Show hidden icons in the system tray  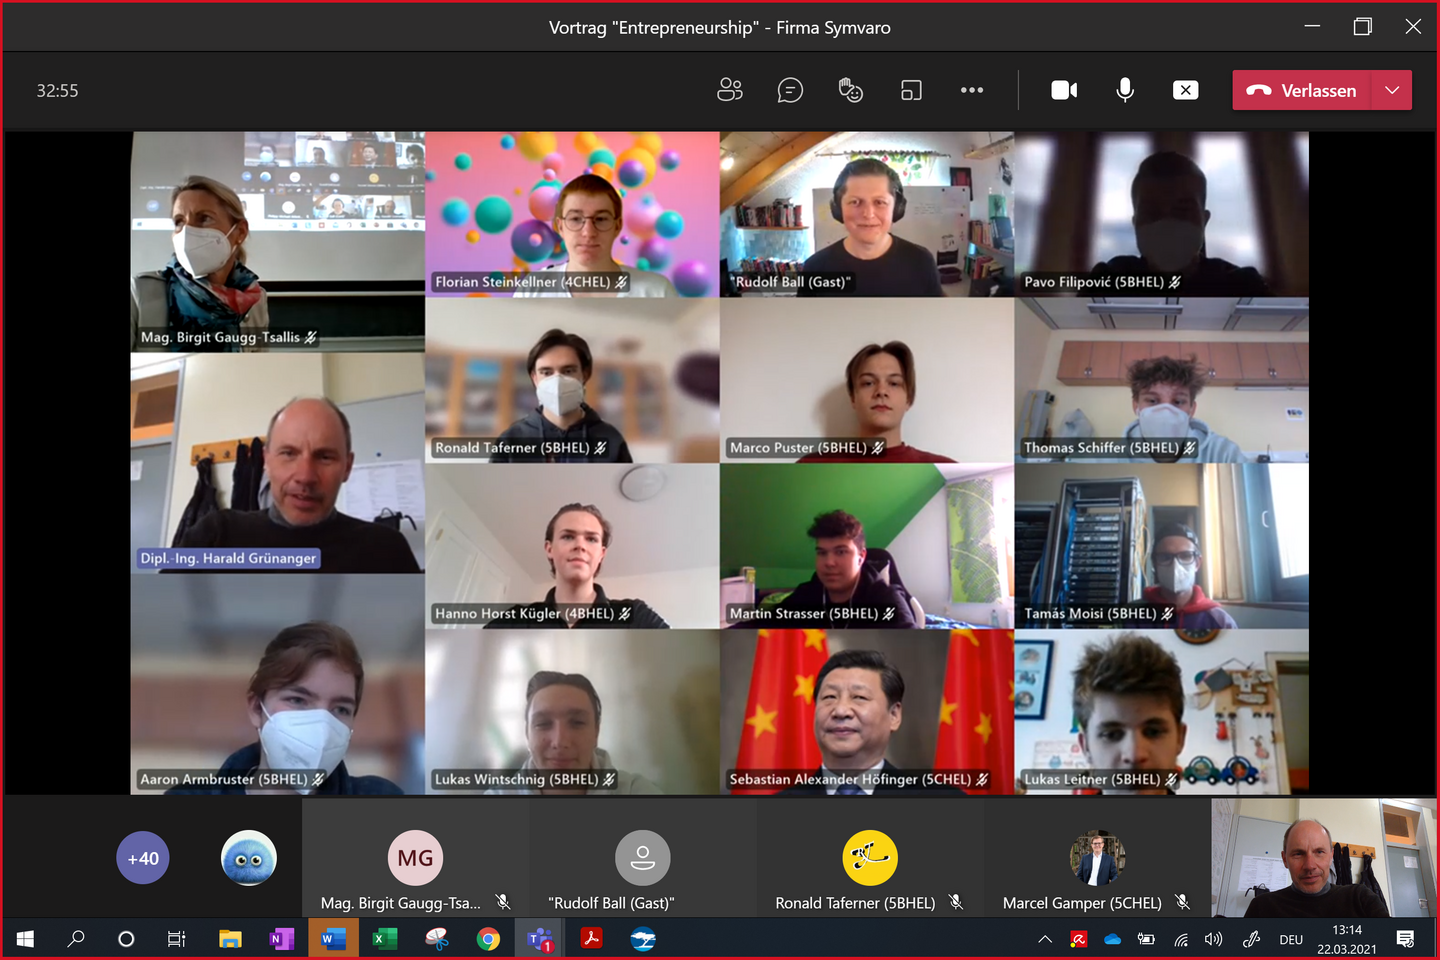click(x=1044, y=939)
